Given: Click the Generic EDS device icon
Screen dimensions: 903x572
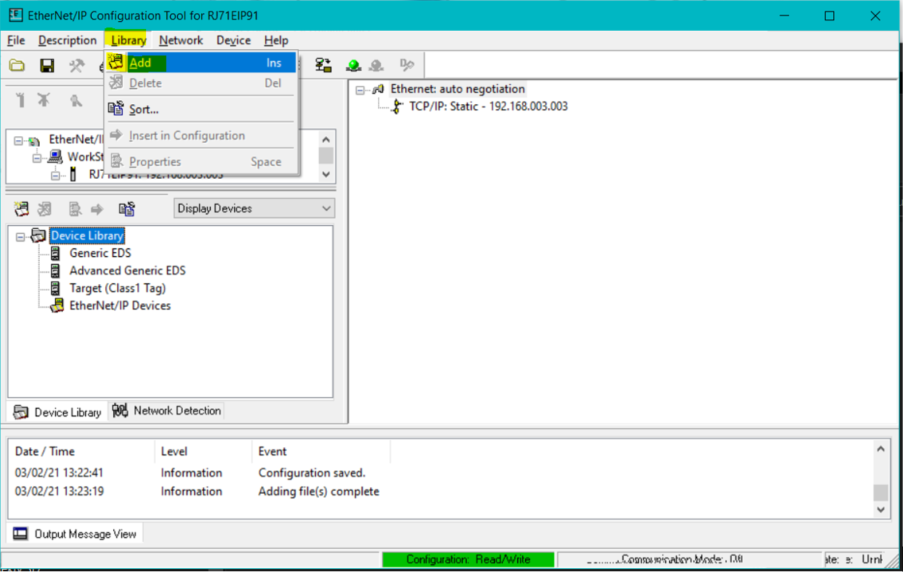Looking at the screenshot, I should click(55, 253).
